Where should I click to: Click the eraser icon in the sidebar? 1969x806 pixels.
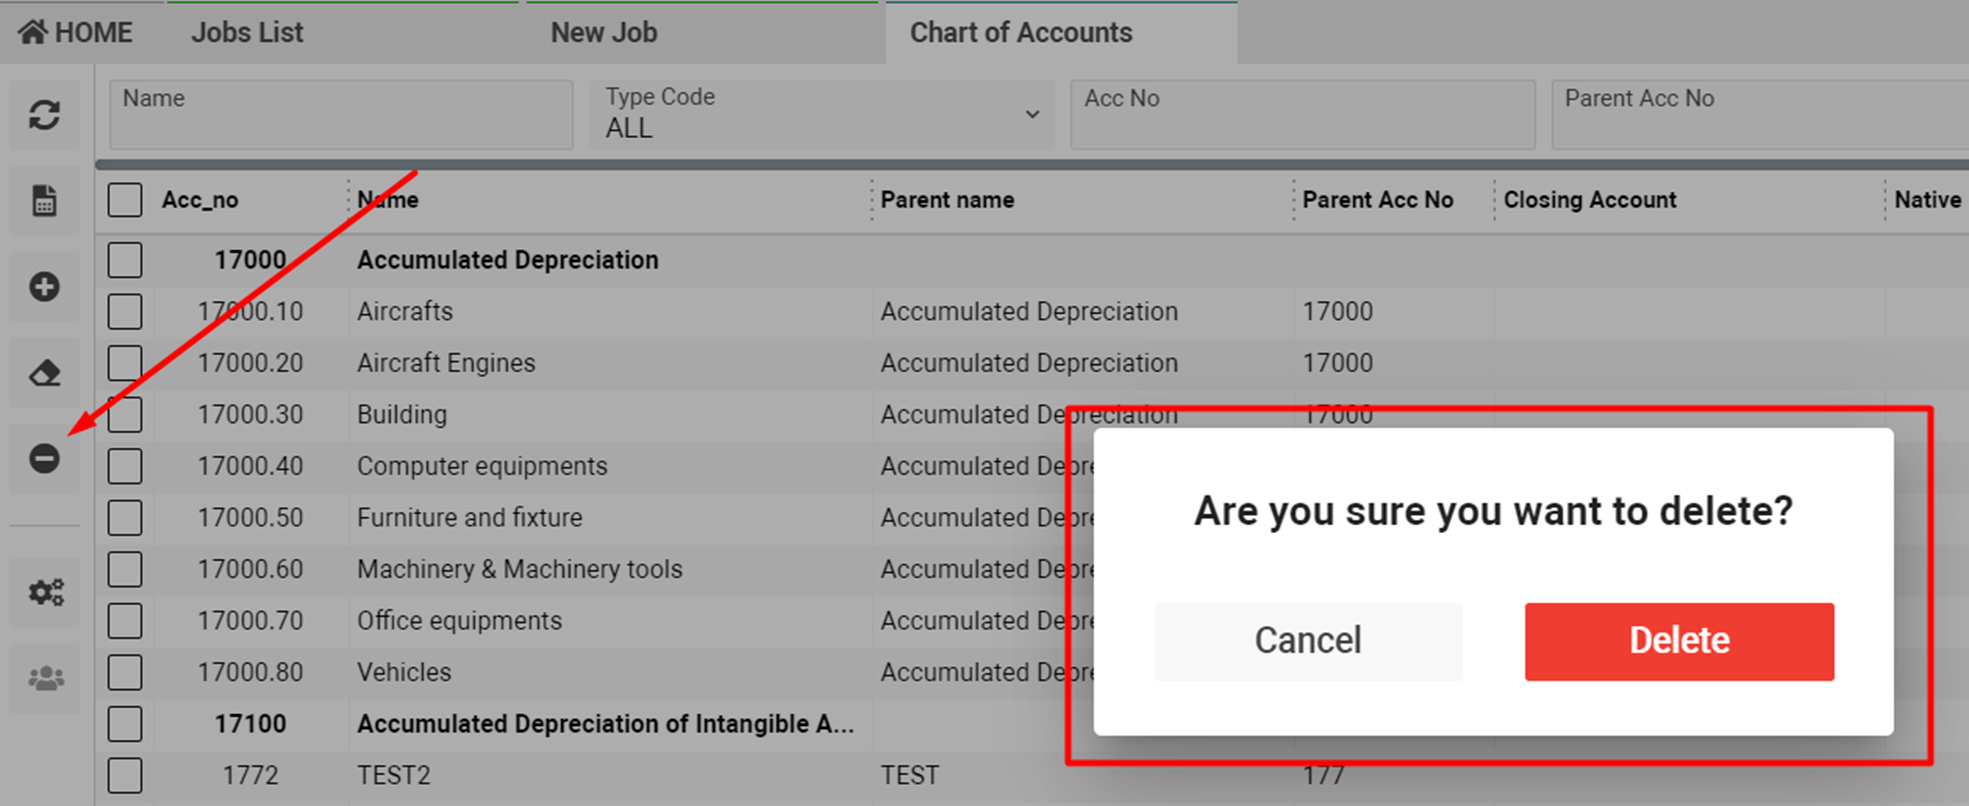[44, 374]
